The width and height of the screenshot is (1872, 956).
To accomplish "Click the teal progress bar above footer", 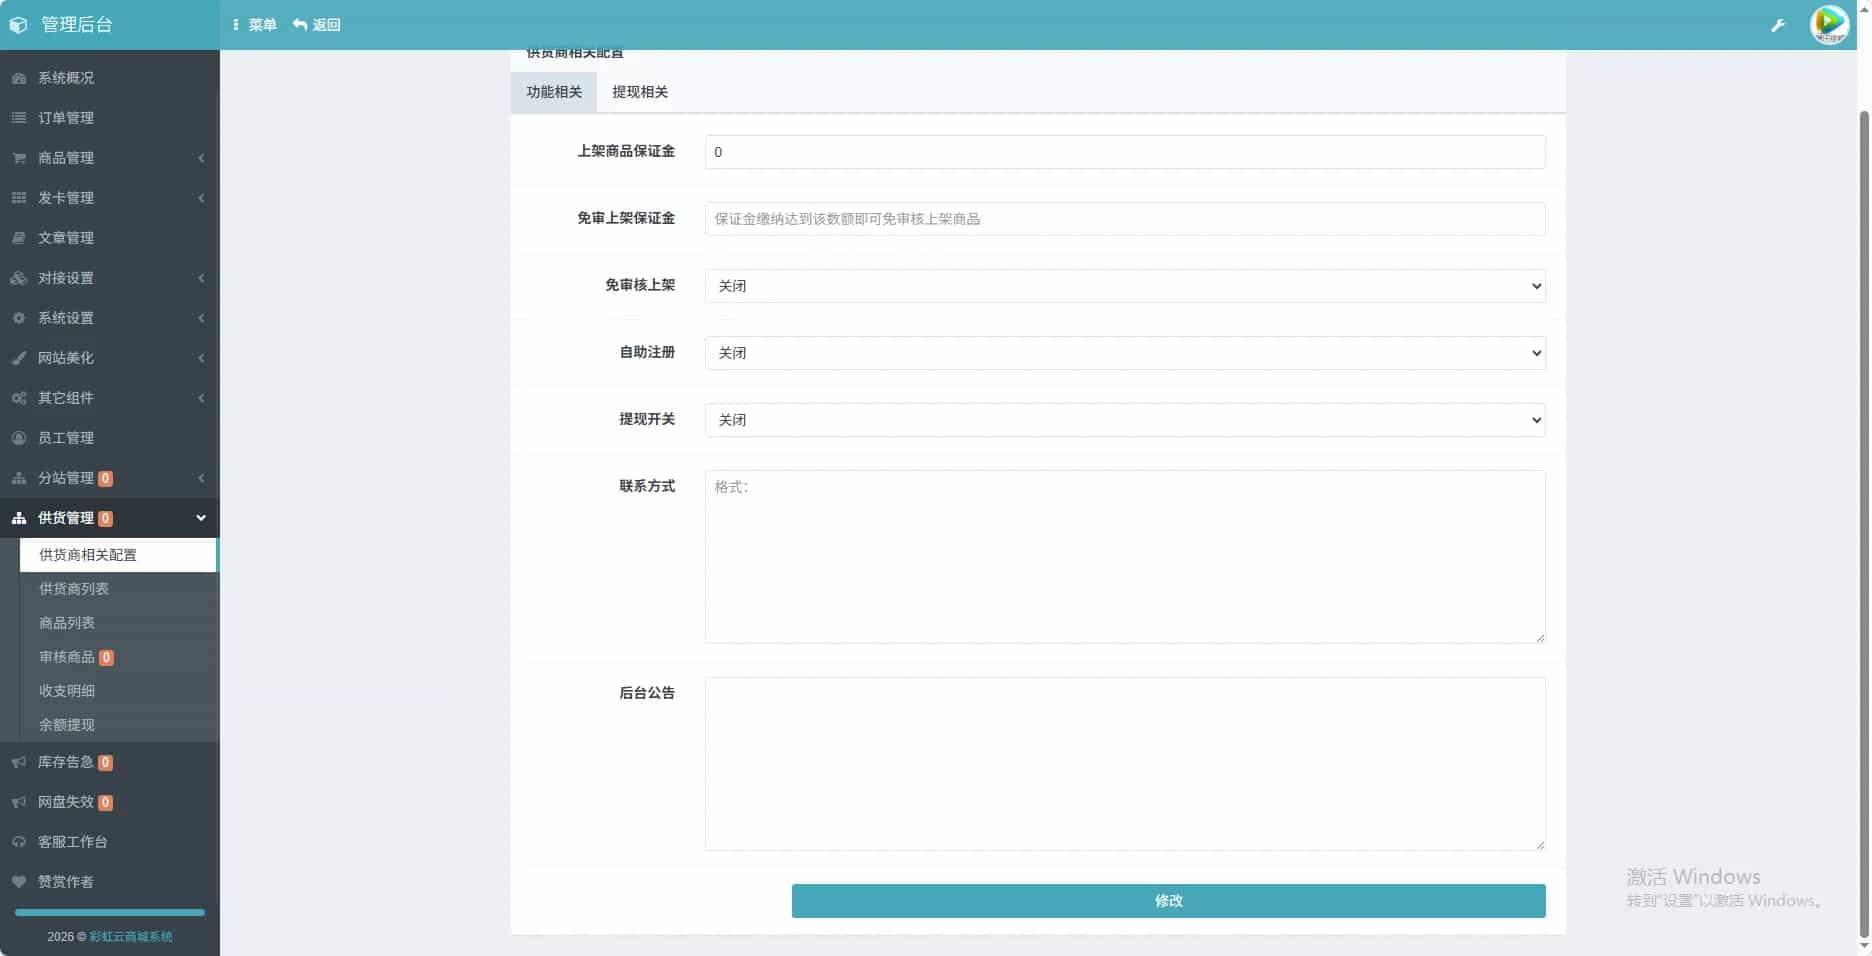I will (x=108, y=912).
